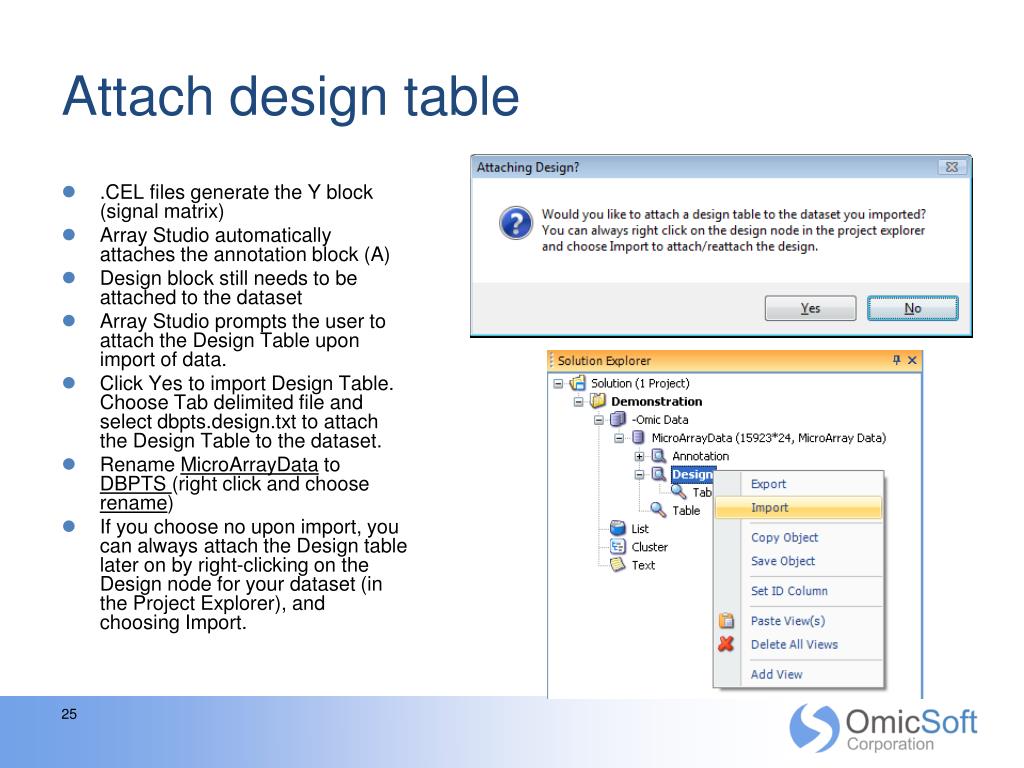Screen dimensions: 1024x768
Task: Click the Solution (1 Project) node icon
Action: tap(577, 383)
